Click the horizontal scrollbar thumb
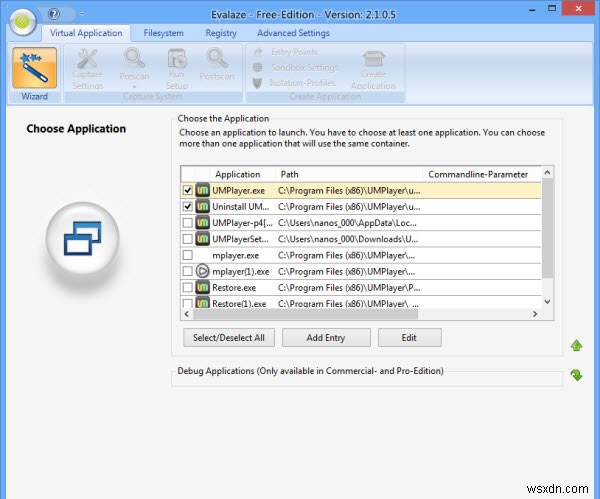The height and width of the screenshot is (499, 600). click(305, 314)
